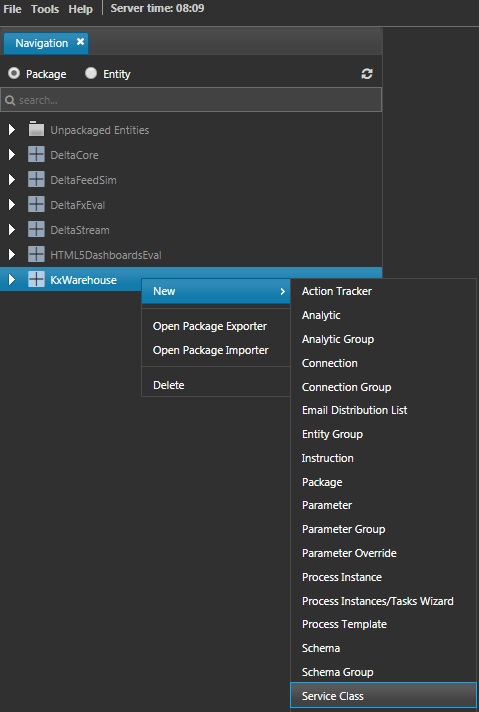Open the File menu
This screenshot has width=479, height=712.
(x=12, y=9)
